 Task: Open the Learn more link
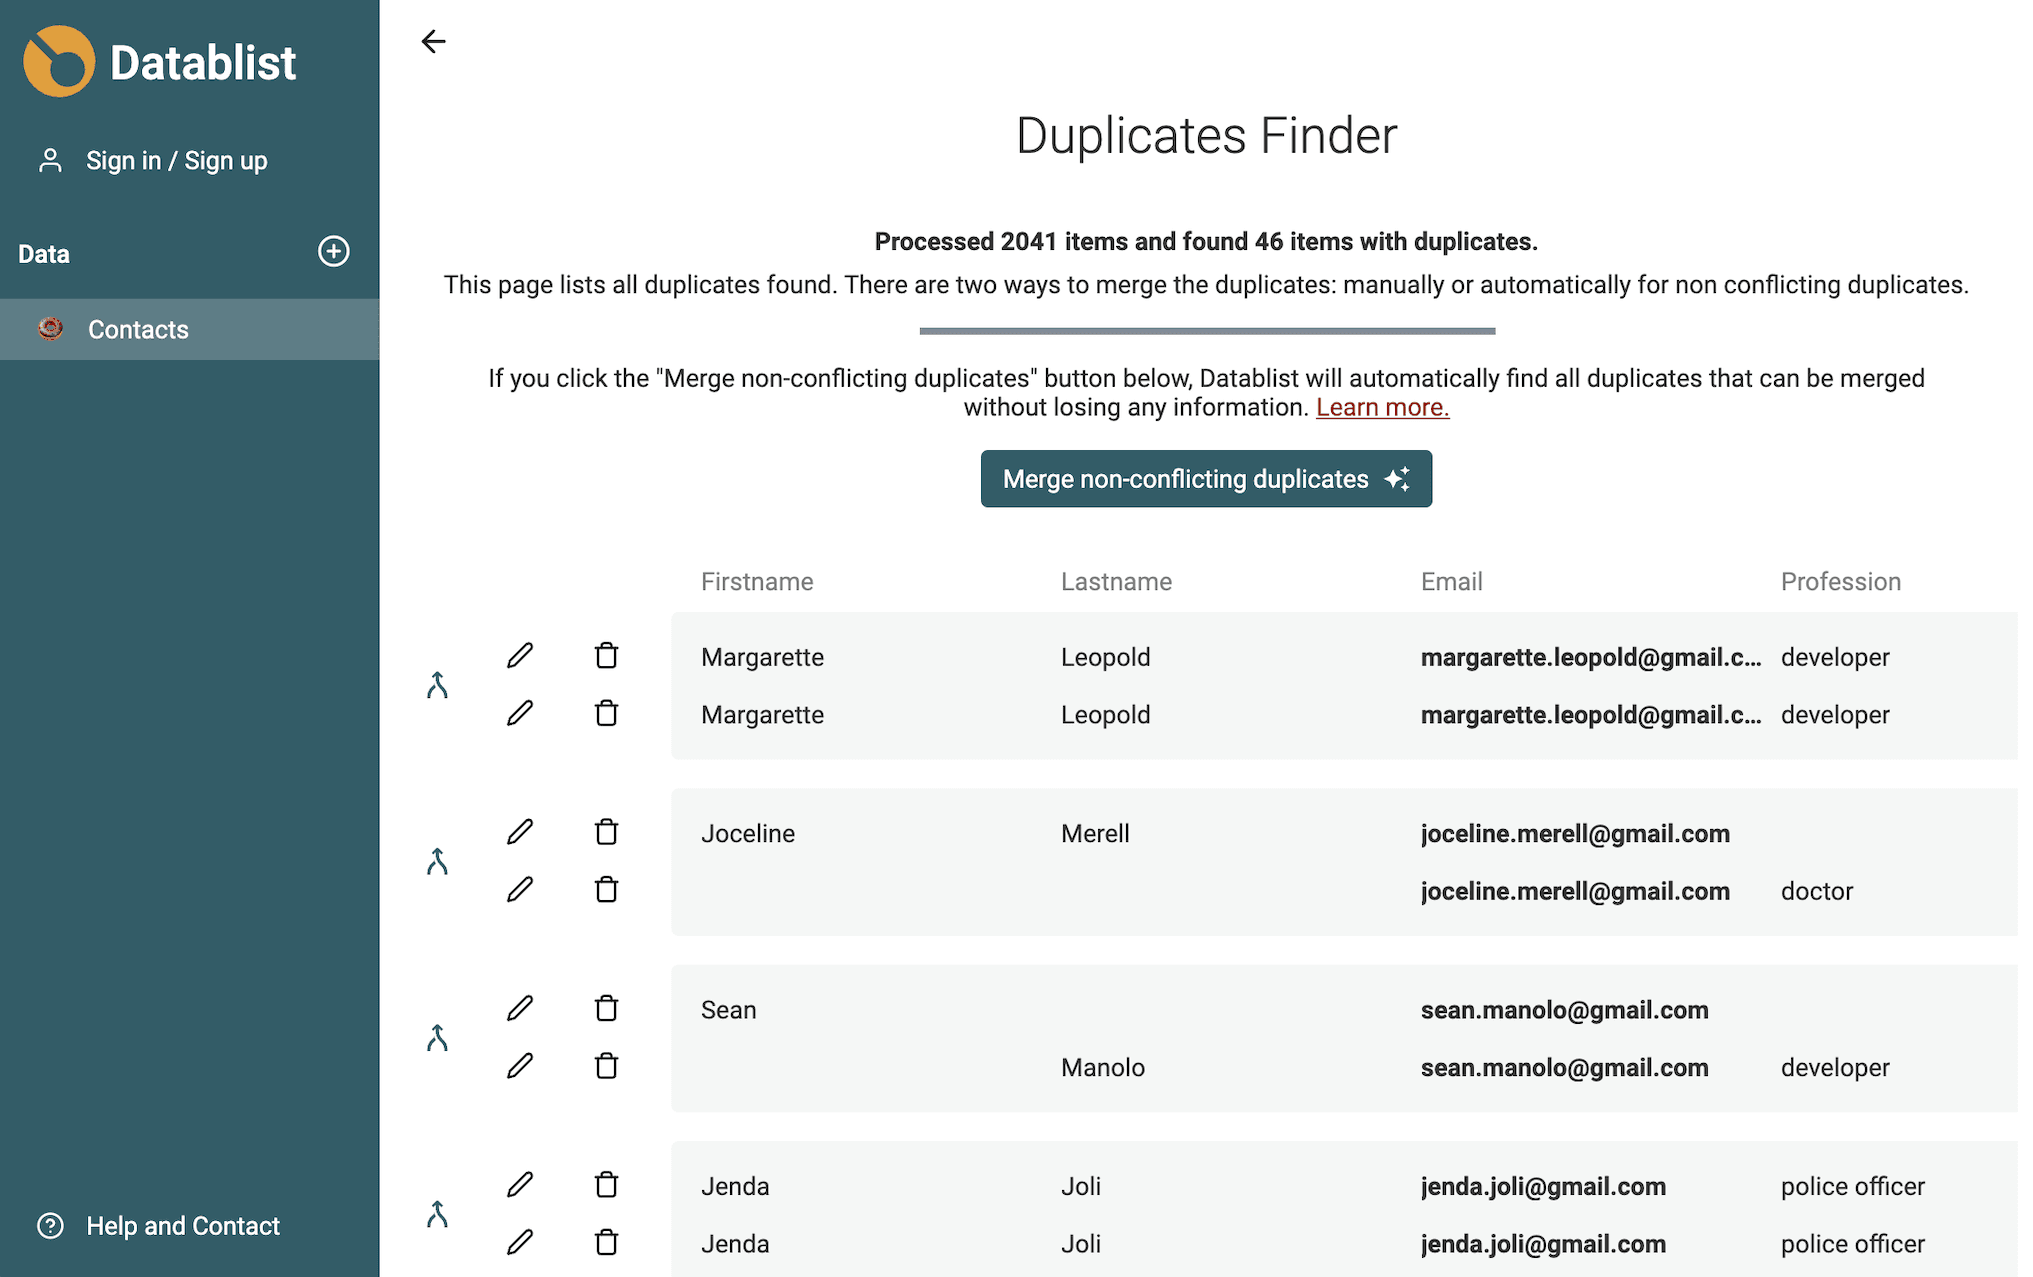(x=1382, y=407)
